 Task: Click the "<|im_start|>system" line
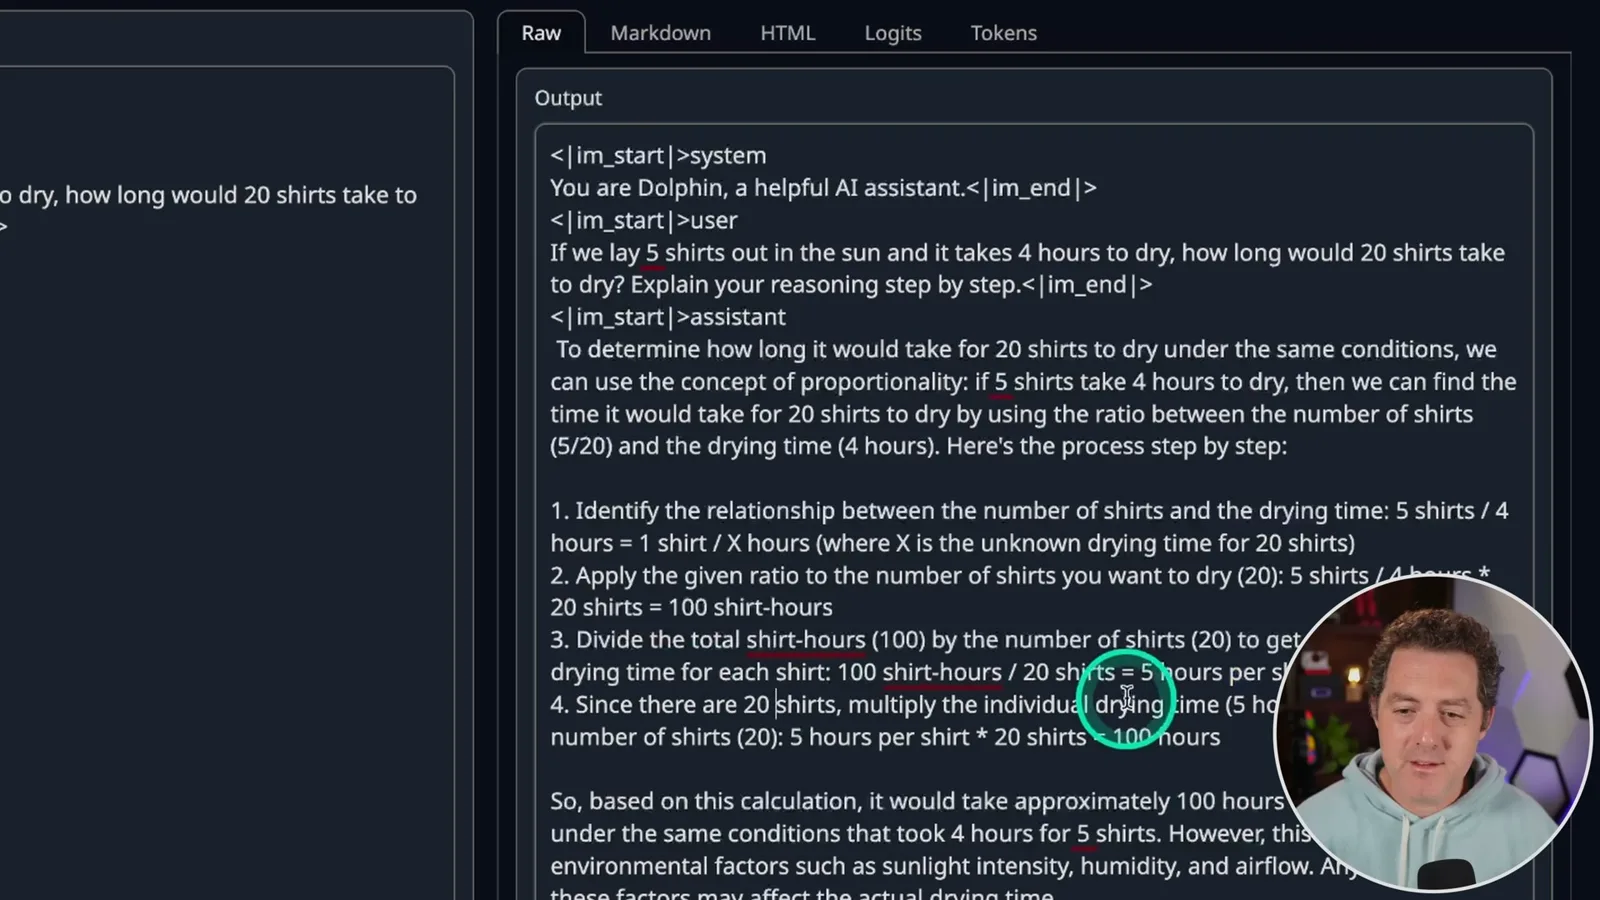[658, 156]
